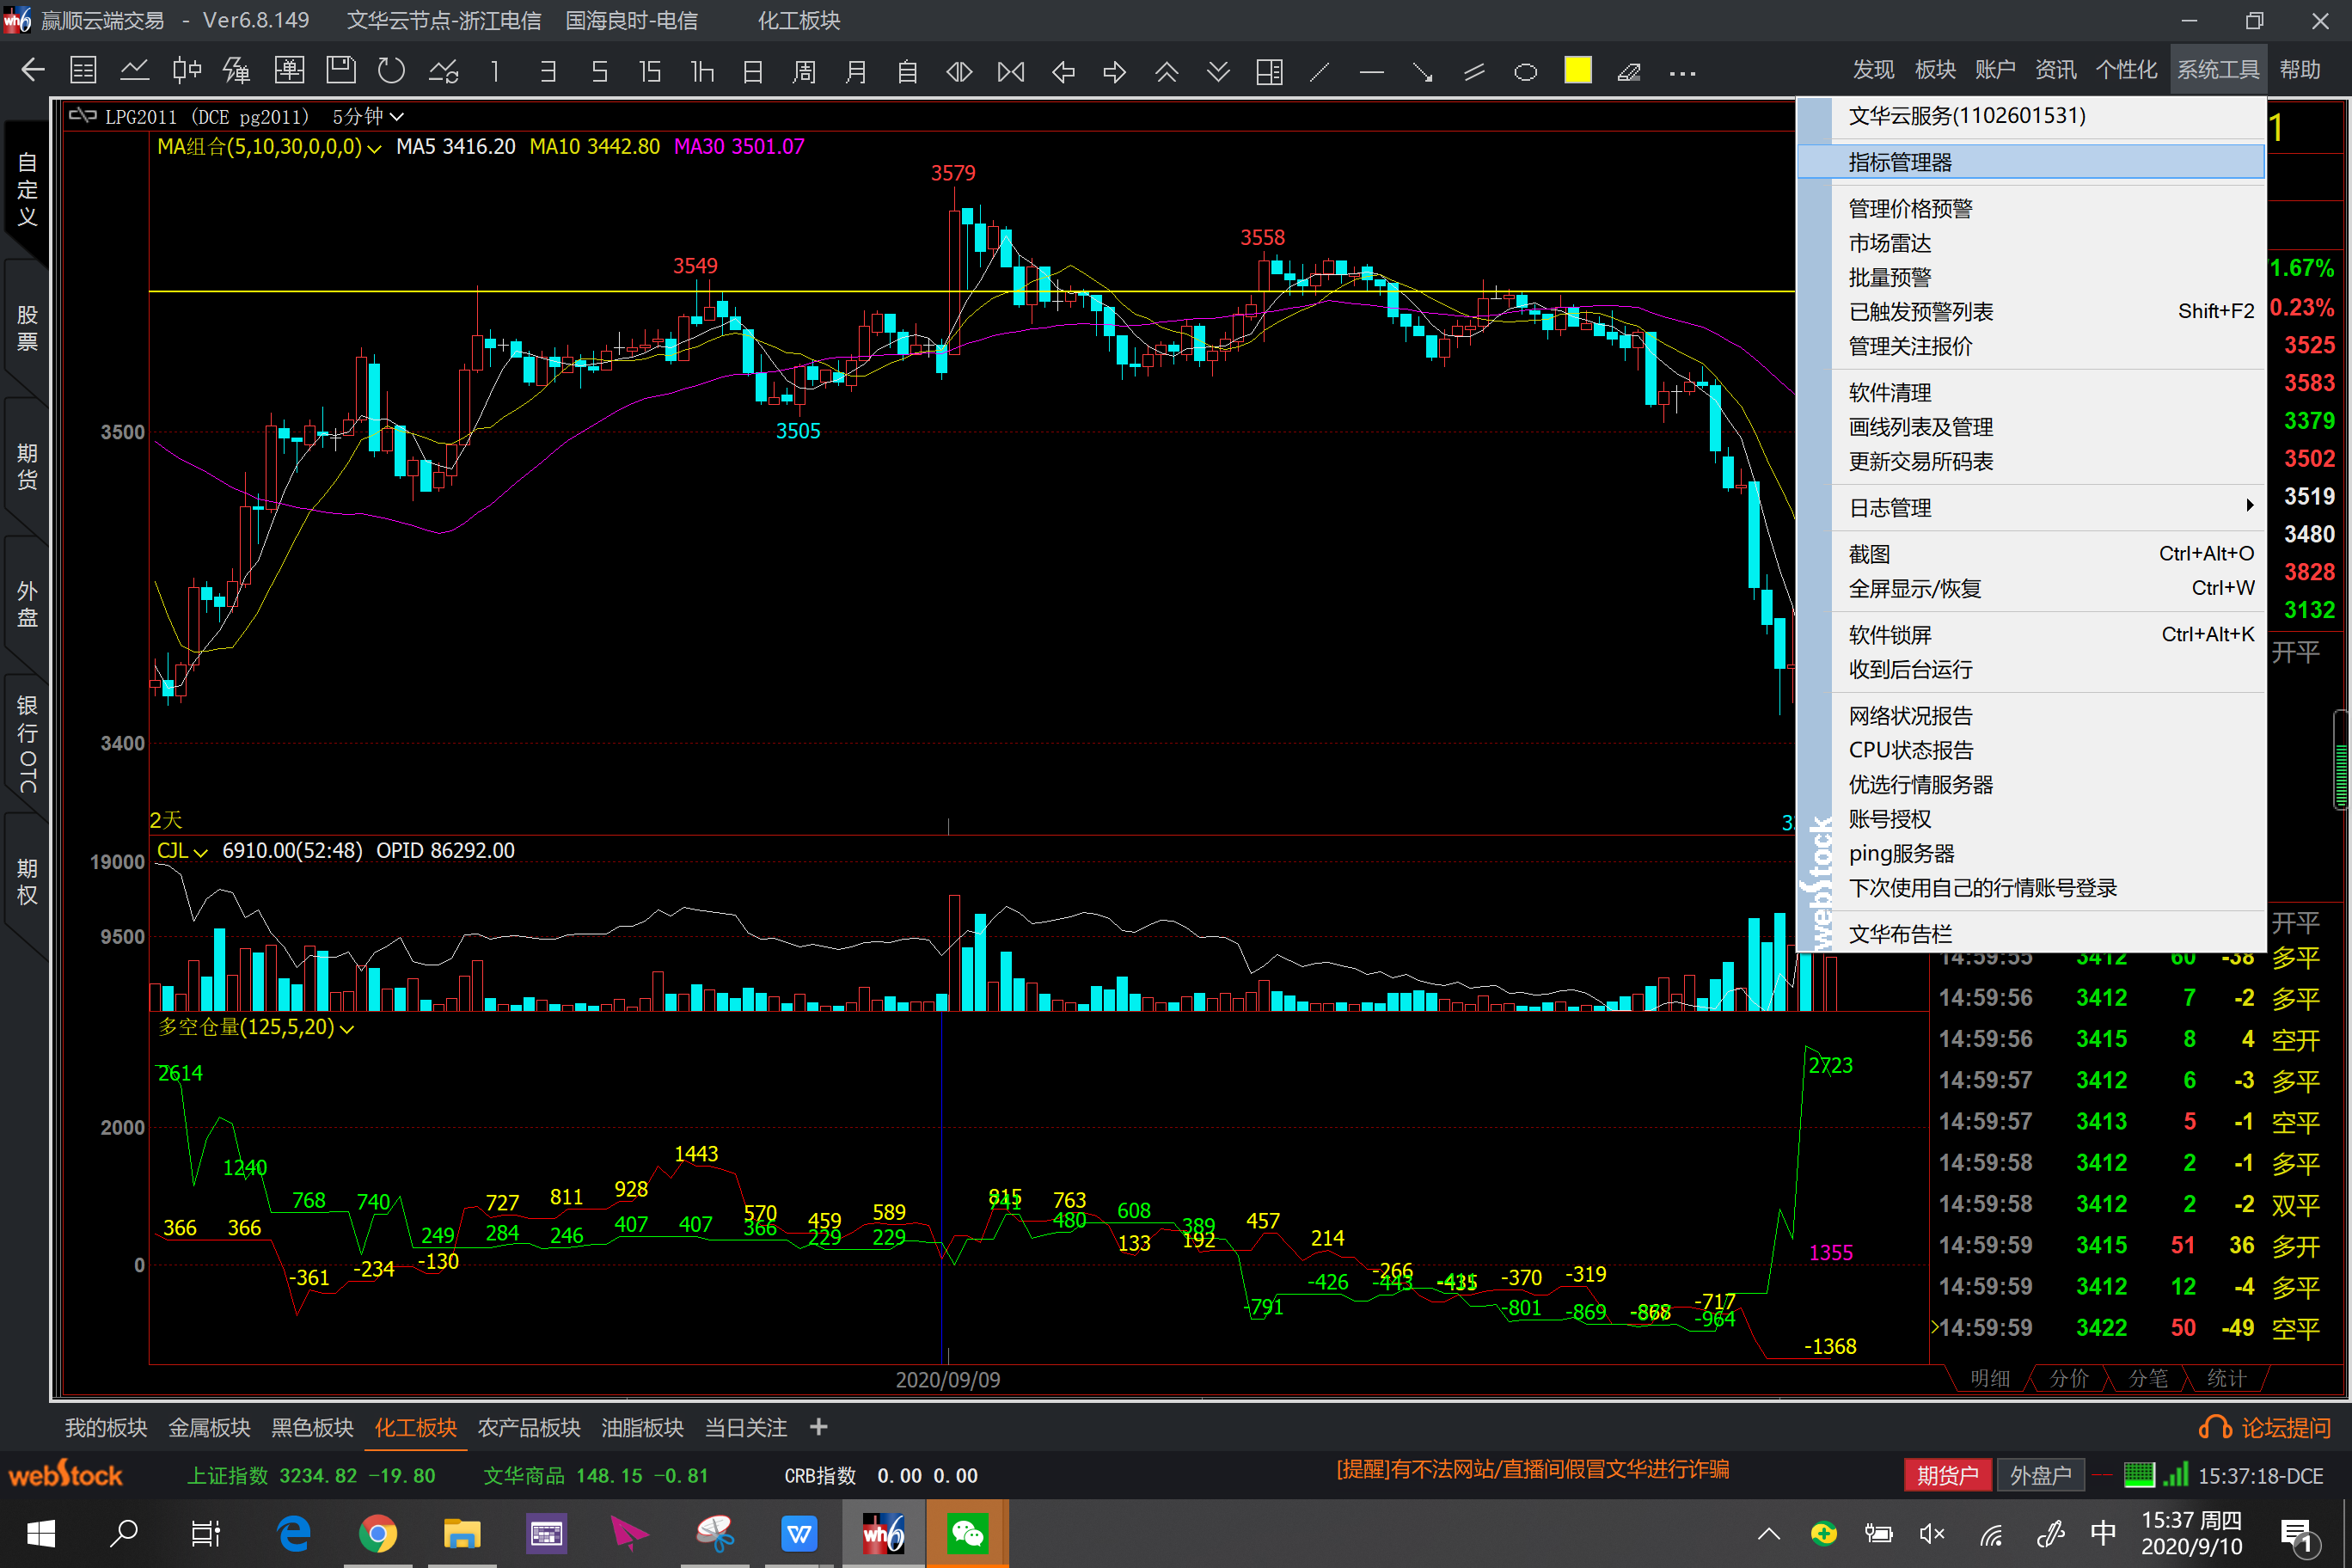Select the ellipse drawing tool

tap(1525, 71)
